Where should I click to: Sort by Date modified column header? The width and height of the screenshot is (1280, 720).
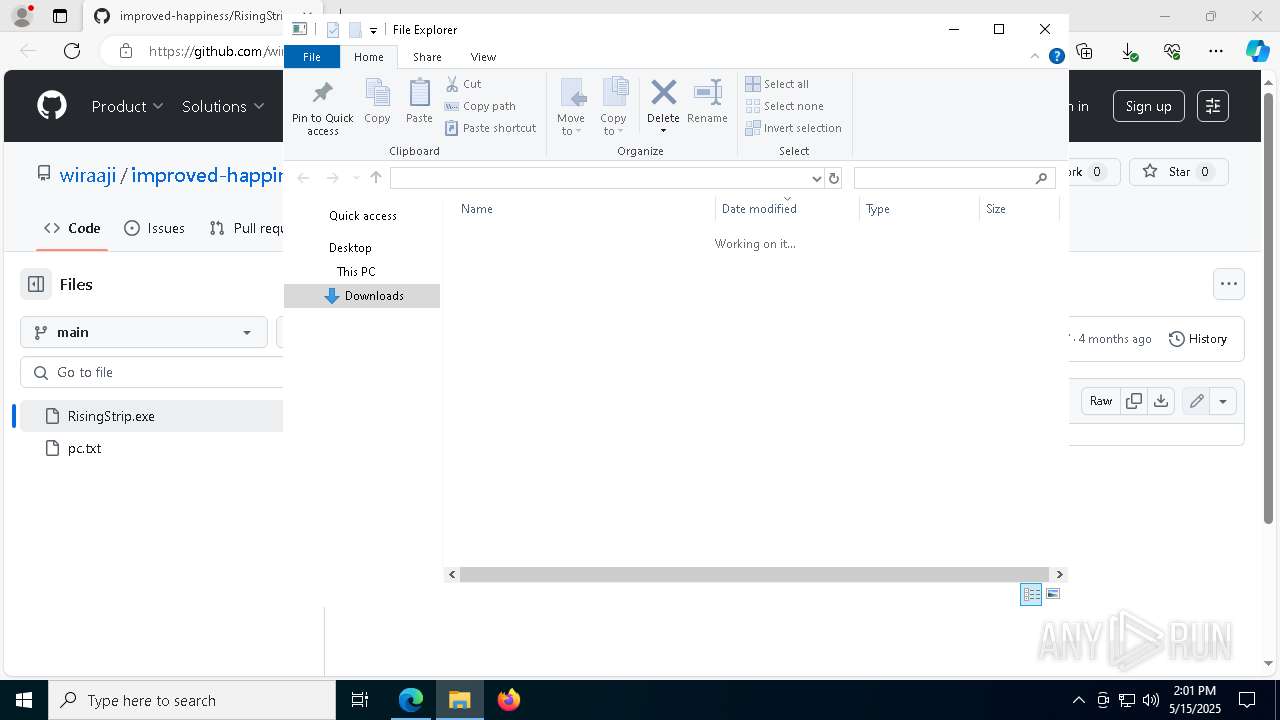[788, 209]
